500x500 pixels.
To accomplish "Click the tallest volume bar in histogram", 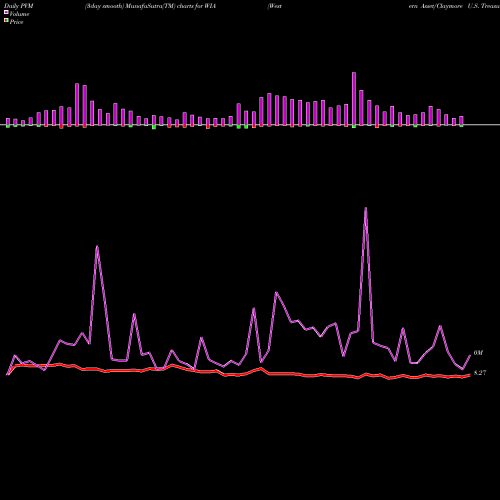I will coord(354,99).
